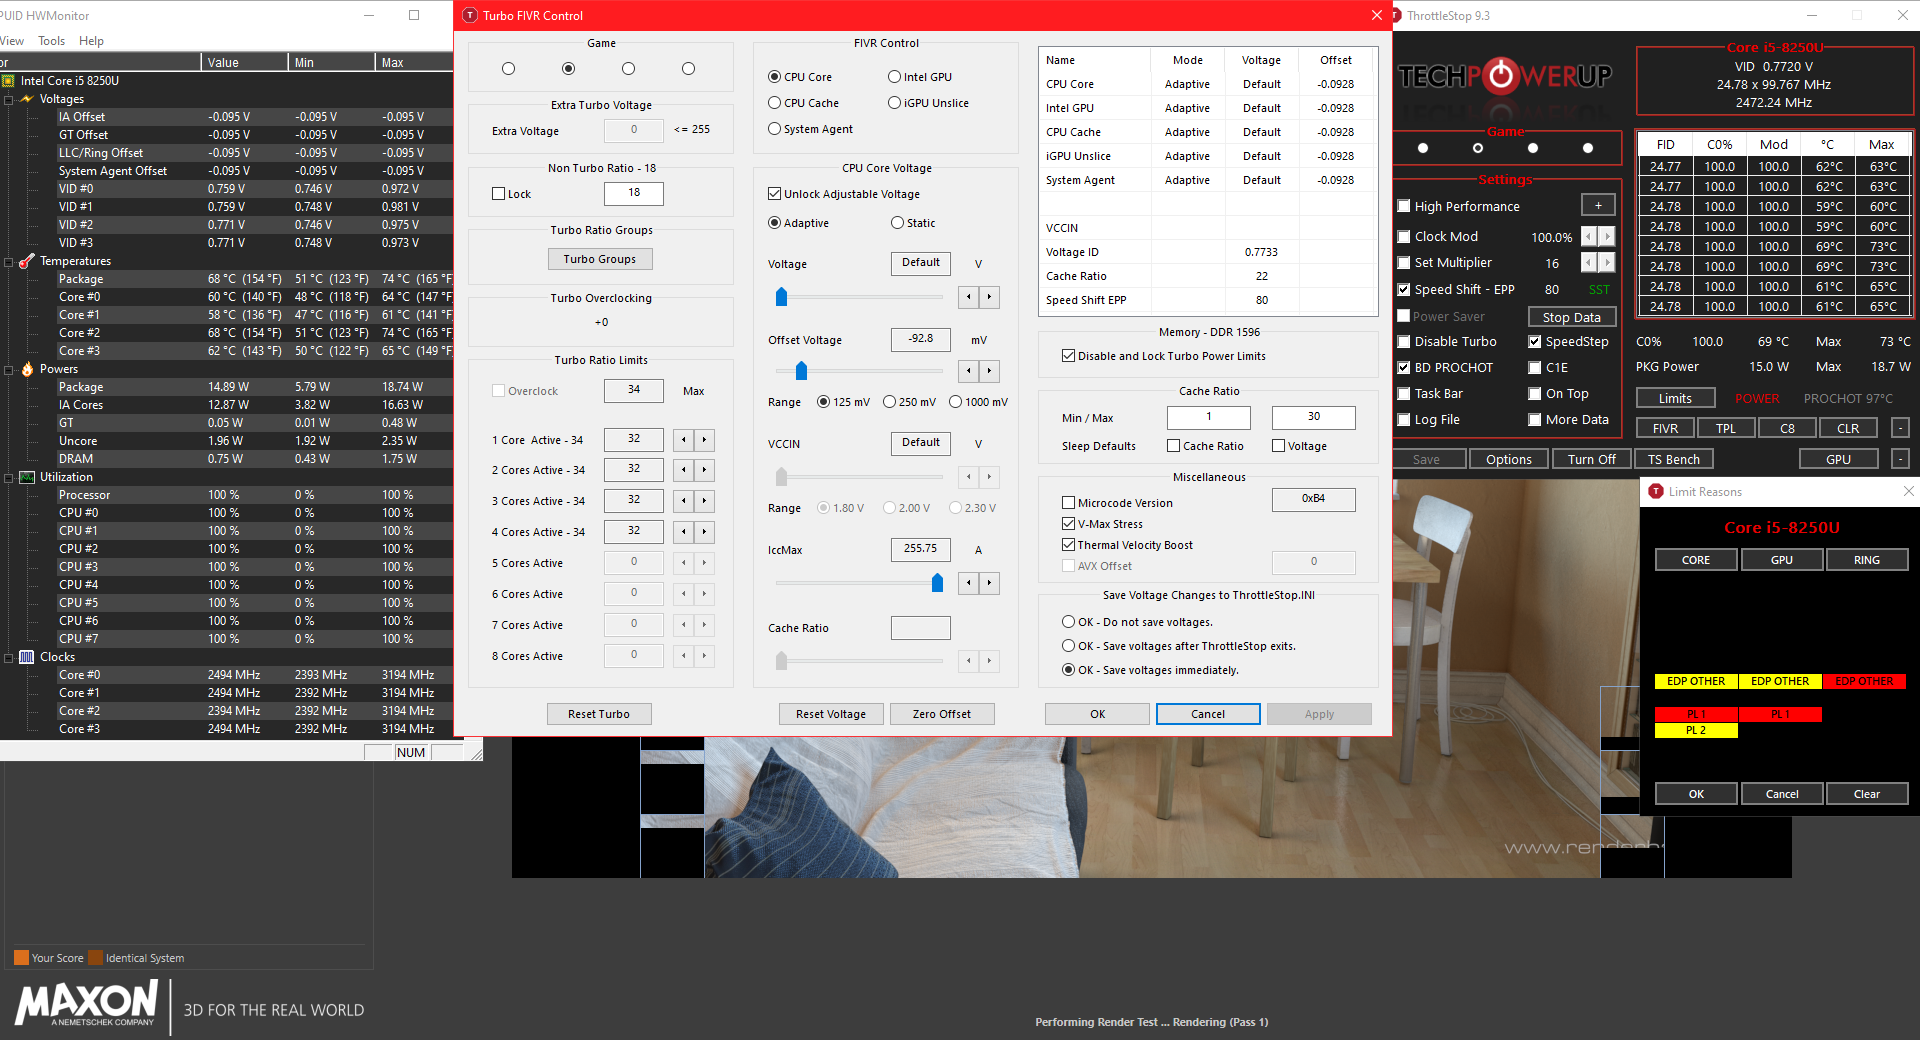Viewport: 1920px width, 1040px height.
Task: Click the Powers flame icon in HWMonitor
Action: tap(27, 369)
